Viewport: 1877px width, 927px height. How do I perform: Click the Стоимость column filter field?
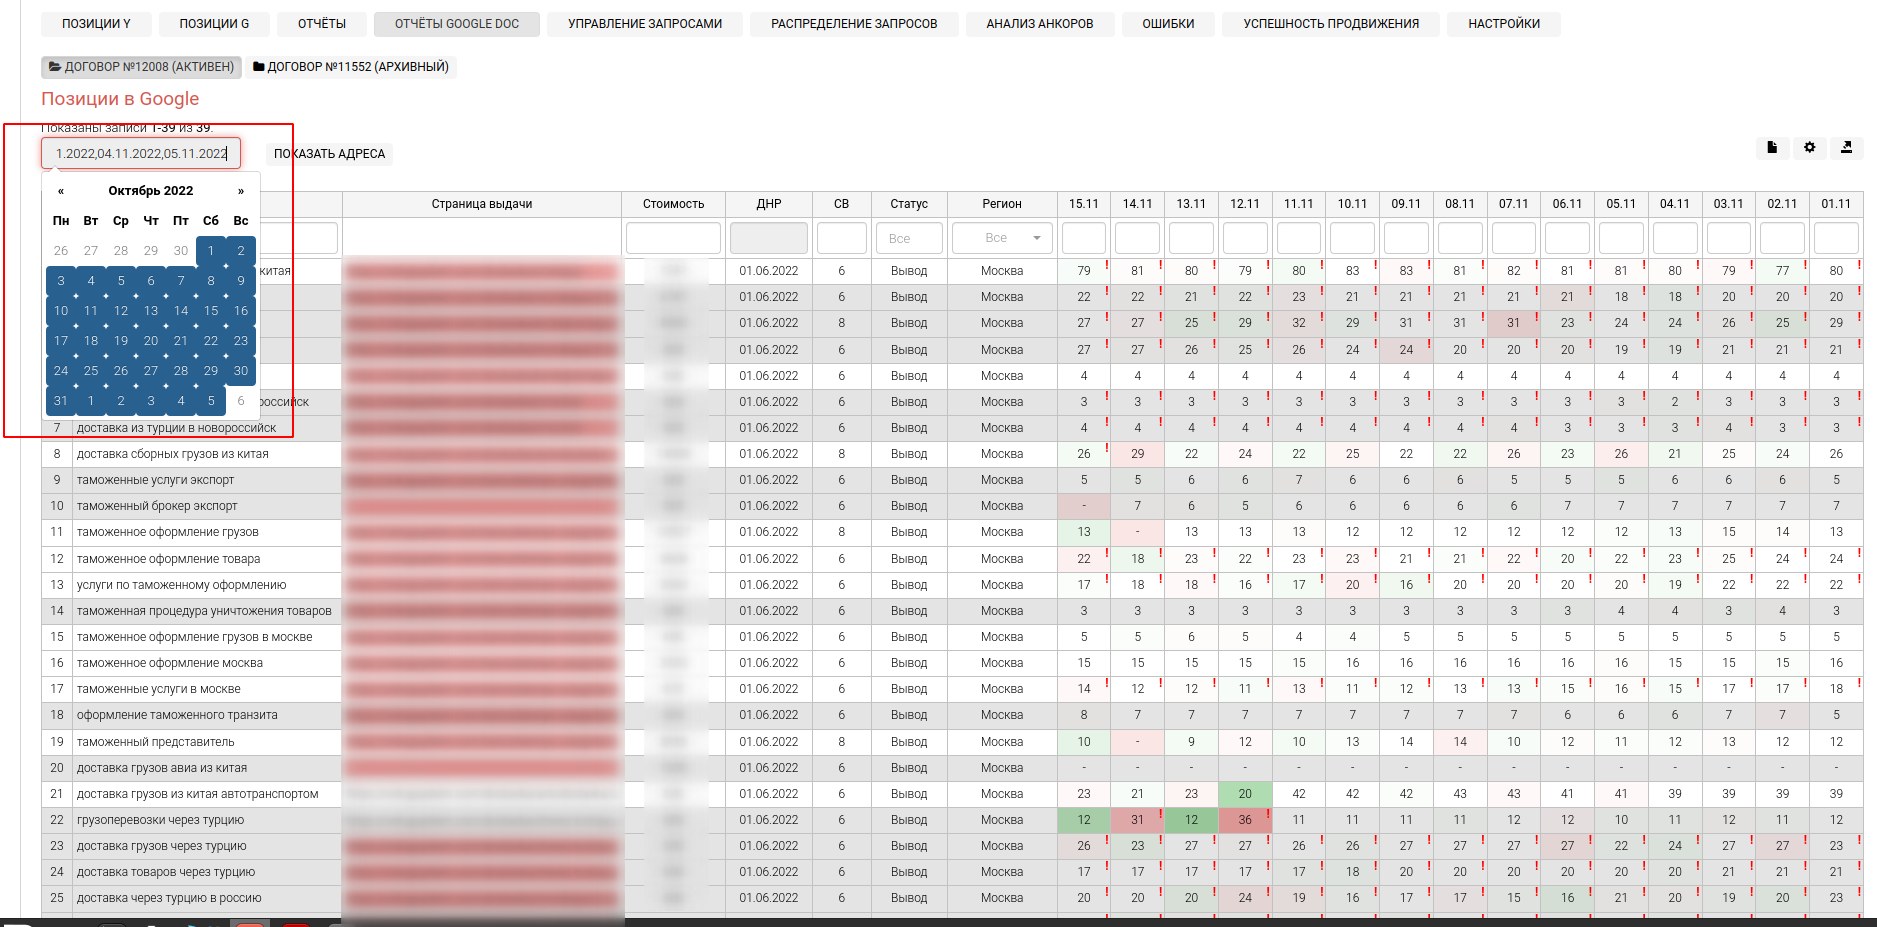tap(673, 238)
